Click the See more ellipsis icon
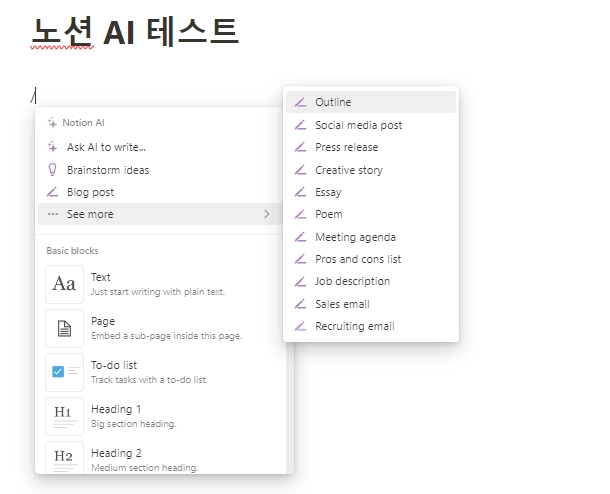Screen dimensions: 610x494 (53, 214)
